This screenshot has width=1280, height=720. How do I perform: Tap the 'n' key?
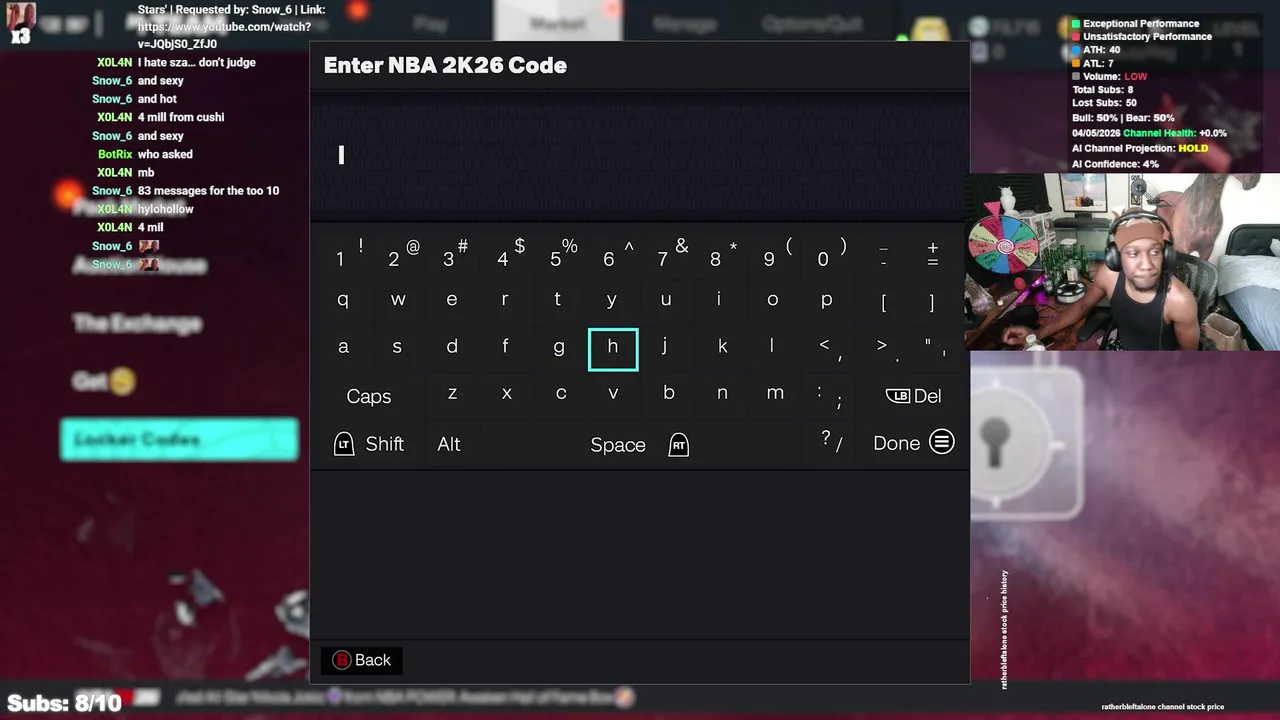coord(722,394)
